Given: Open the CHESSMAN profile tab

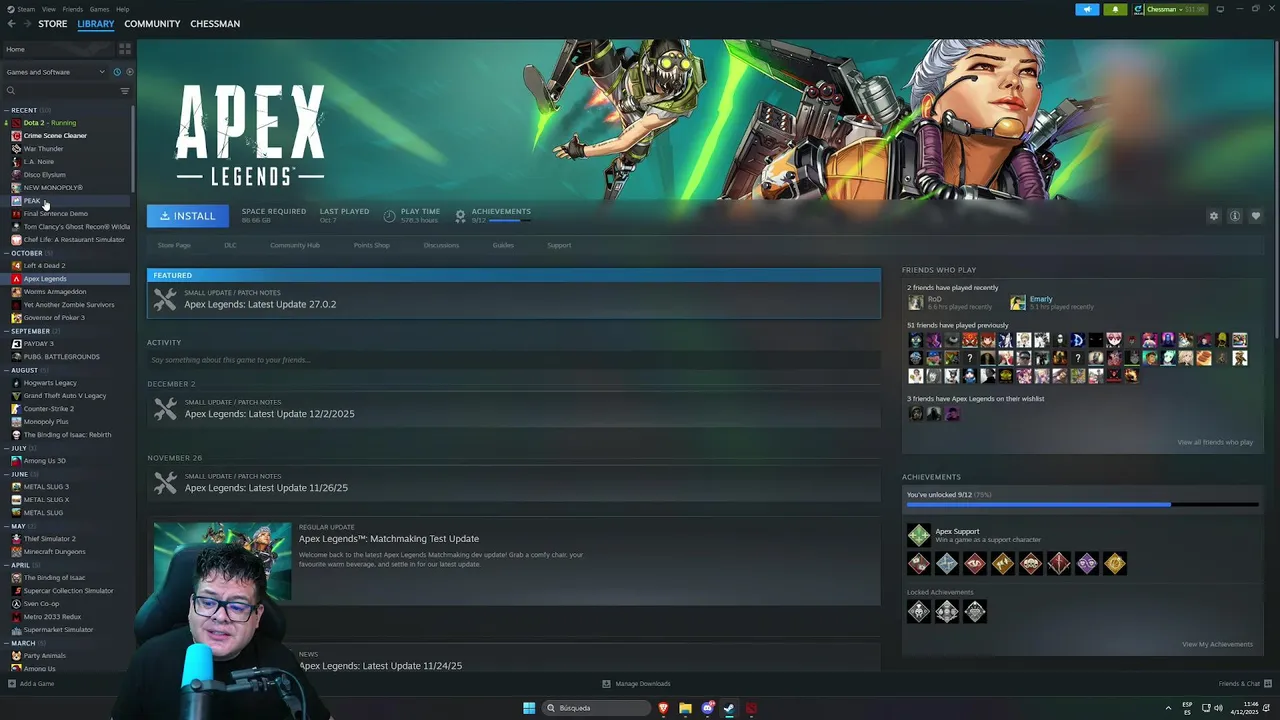Looking at the screenshot, I should click(215, 23).
